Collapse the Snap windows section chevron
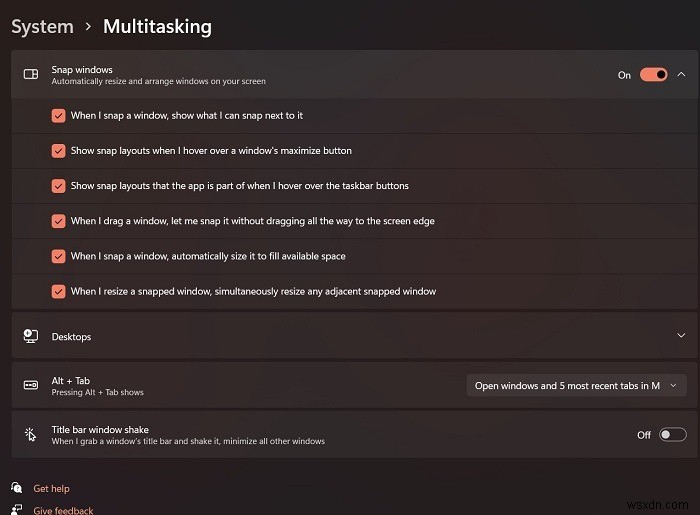The width and height of the screenshot is (700, 515). pos(681,74)
